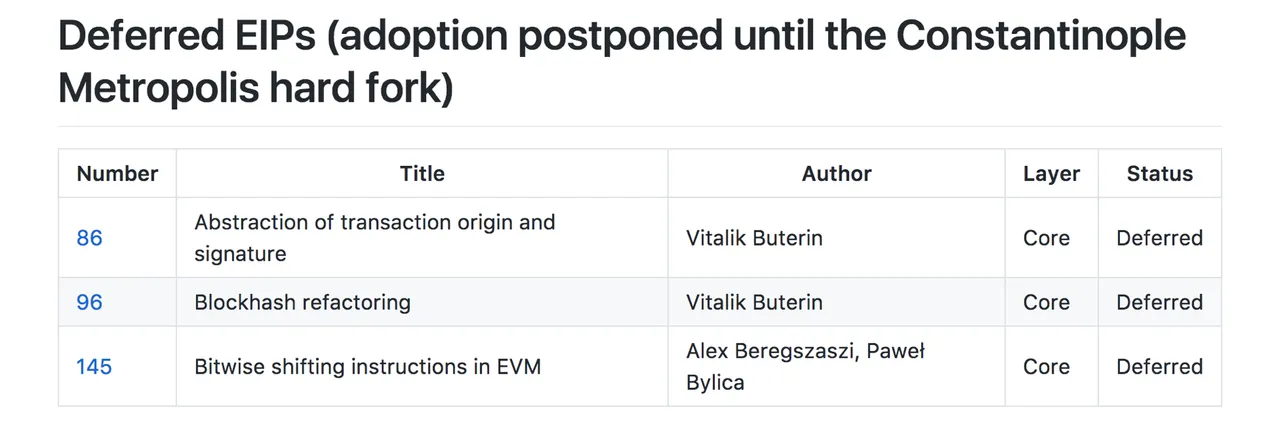Screen dimensions: 1280x421
Task: Open EIP number 145 link
Action: (x=94, y=367)
